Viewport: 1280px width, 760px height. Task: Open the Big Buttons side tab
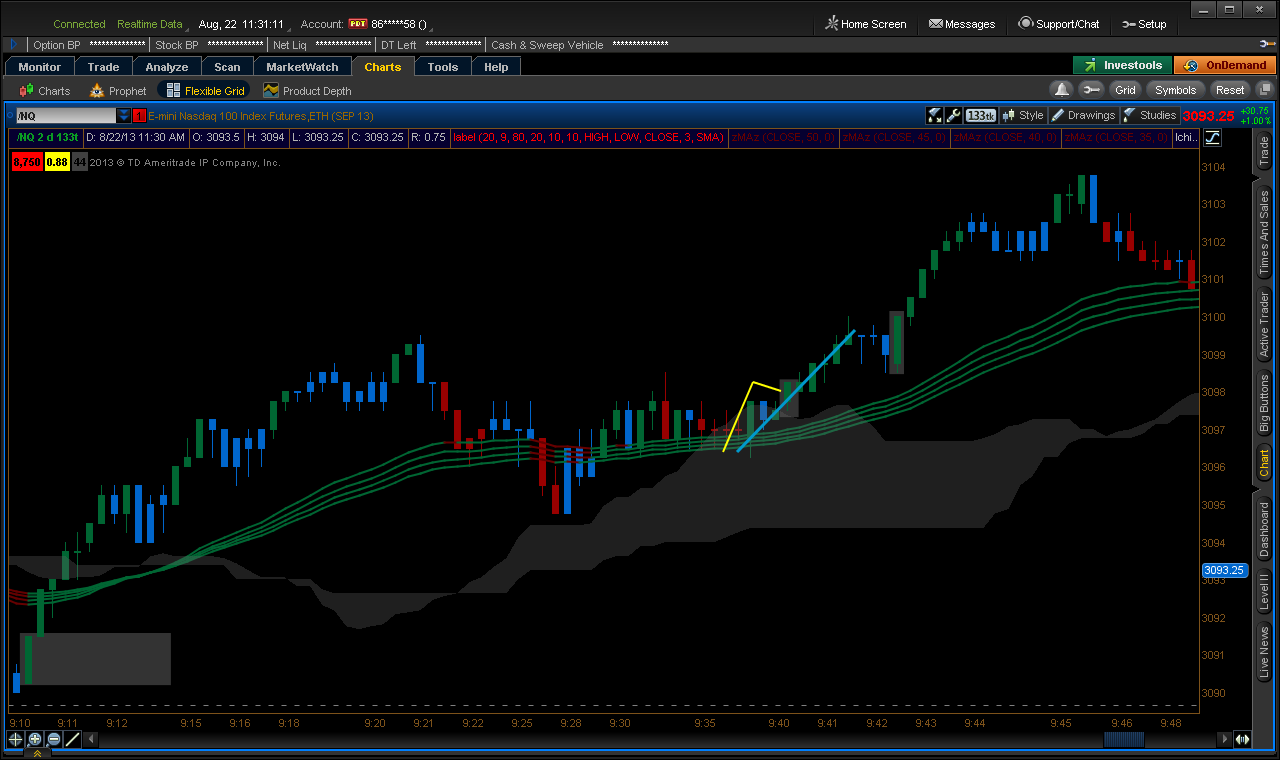point(1264,403)
